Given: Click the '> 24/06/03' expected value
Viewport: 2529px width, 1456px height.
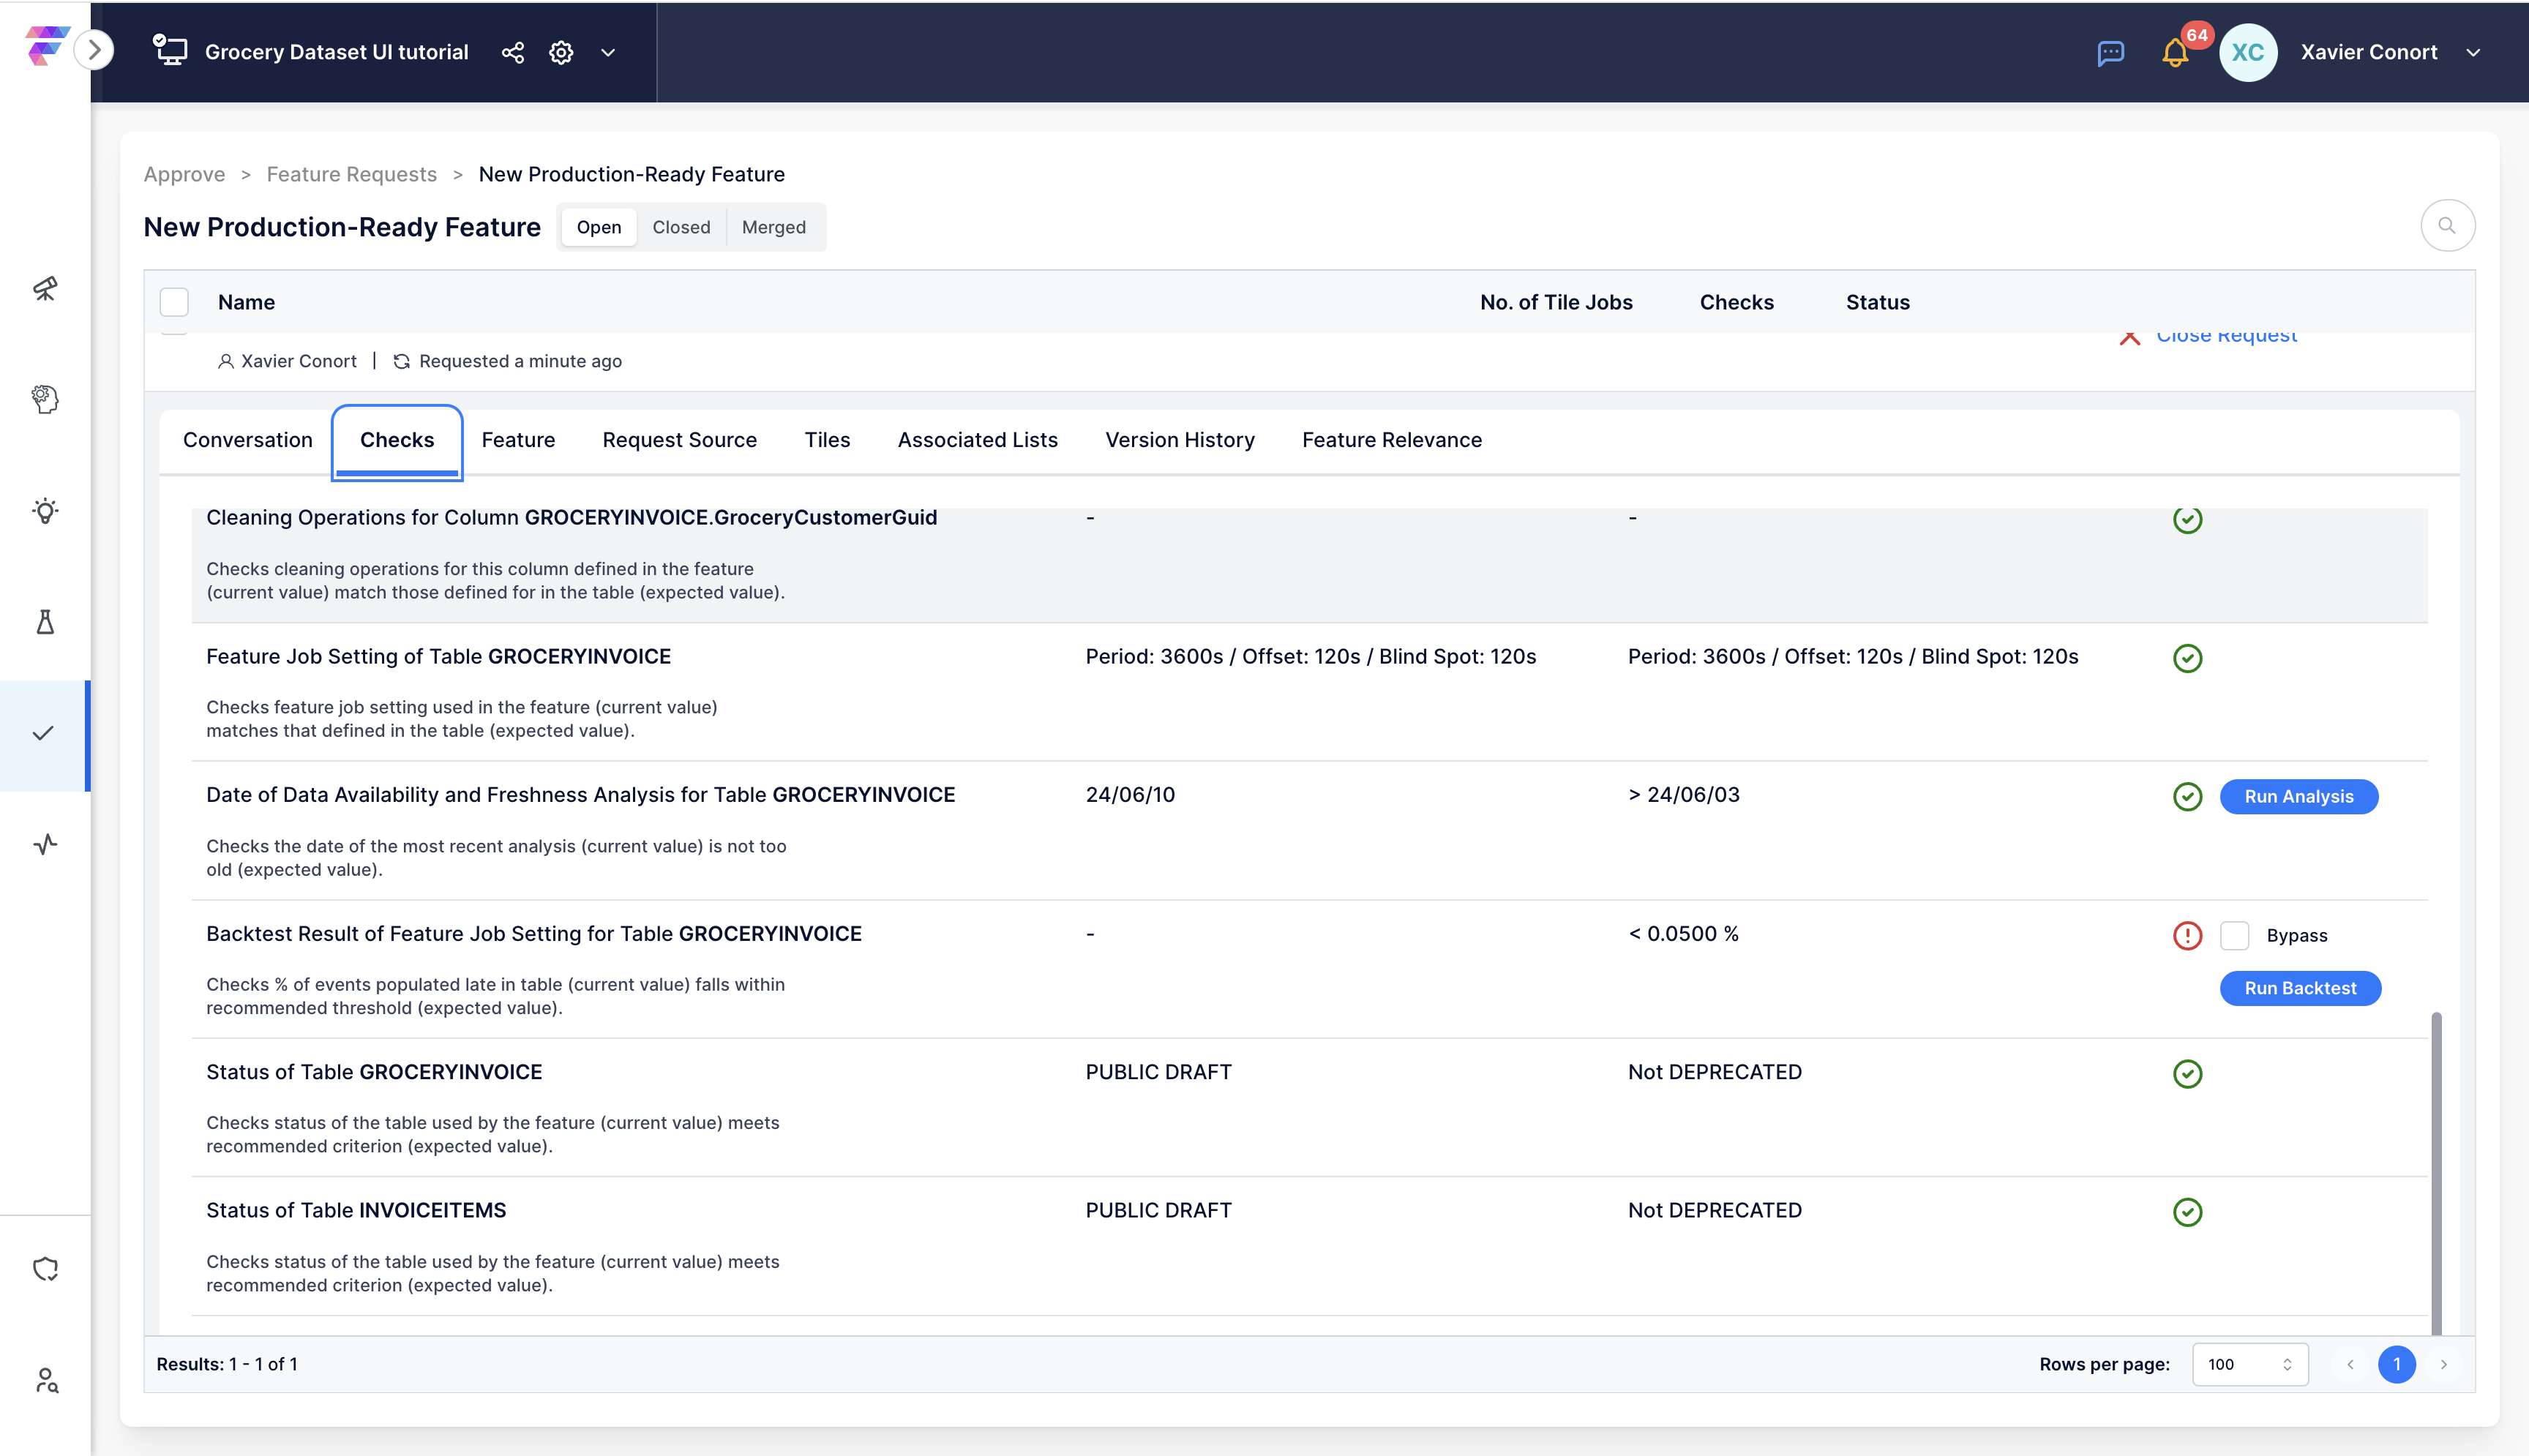Looking at the screenshot, I should tap(1683, 794).
